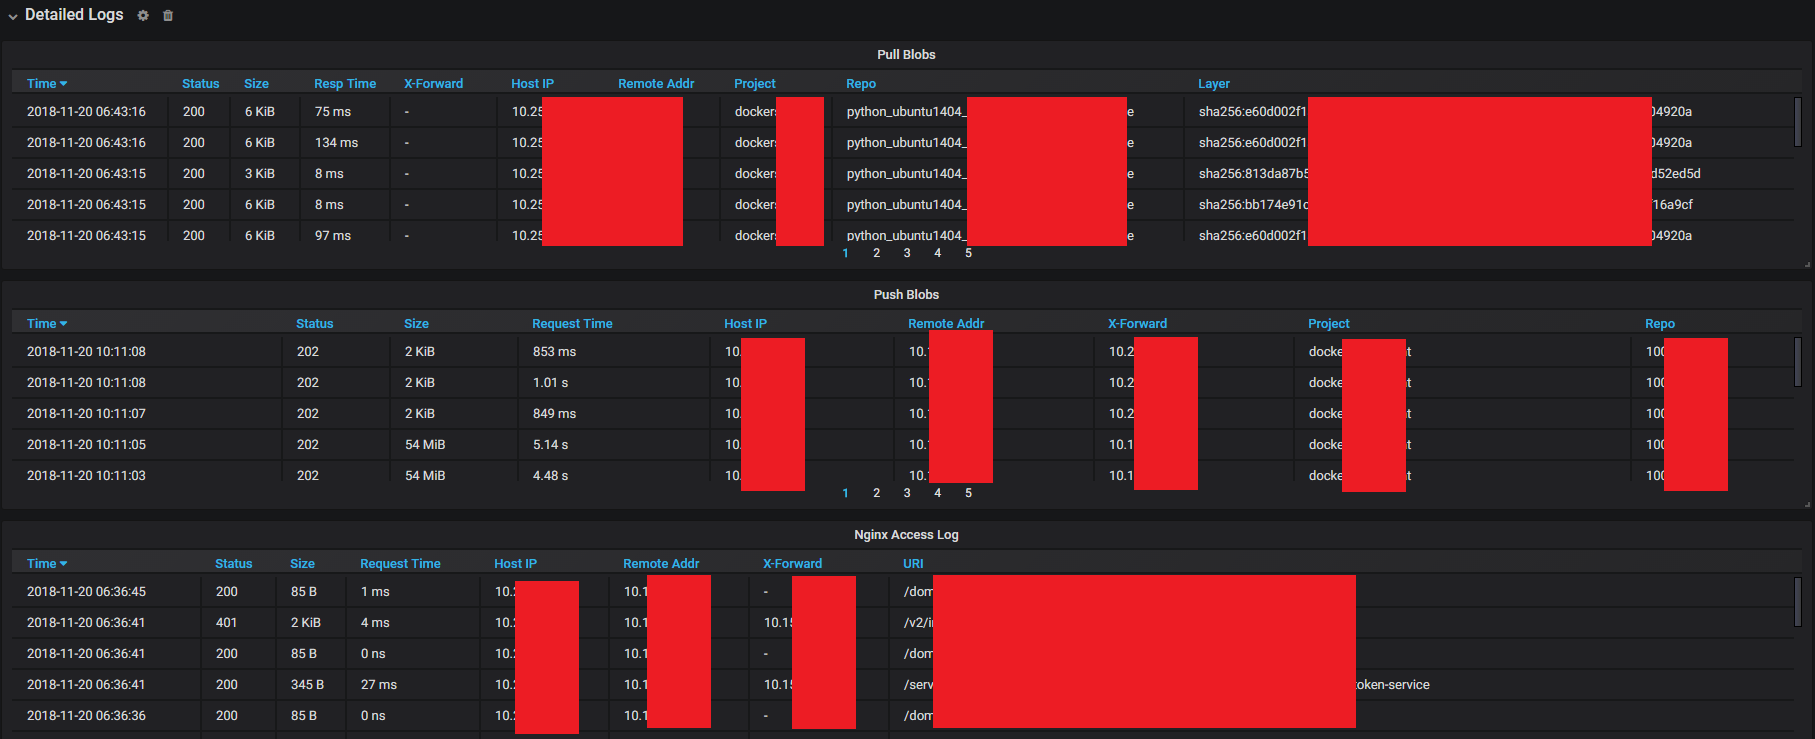Click Time sort arrow in Push Blobs
Screen dimensions: 1815x739
click(x=63, y=324)
